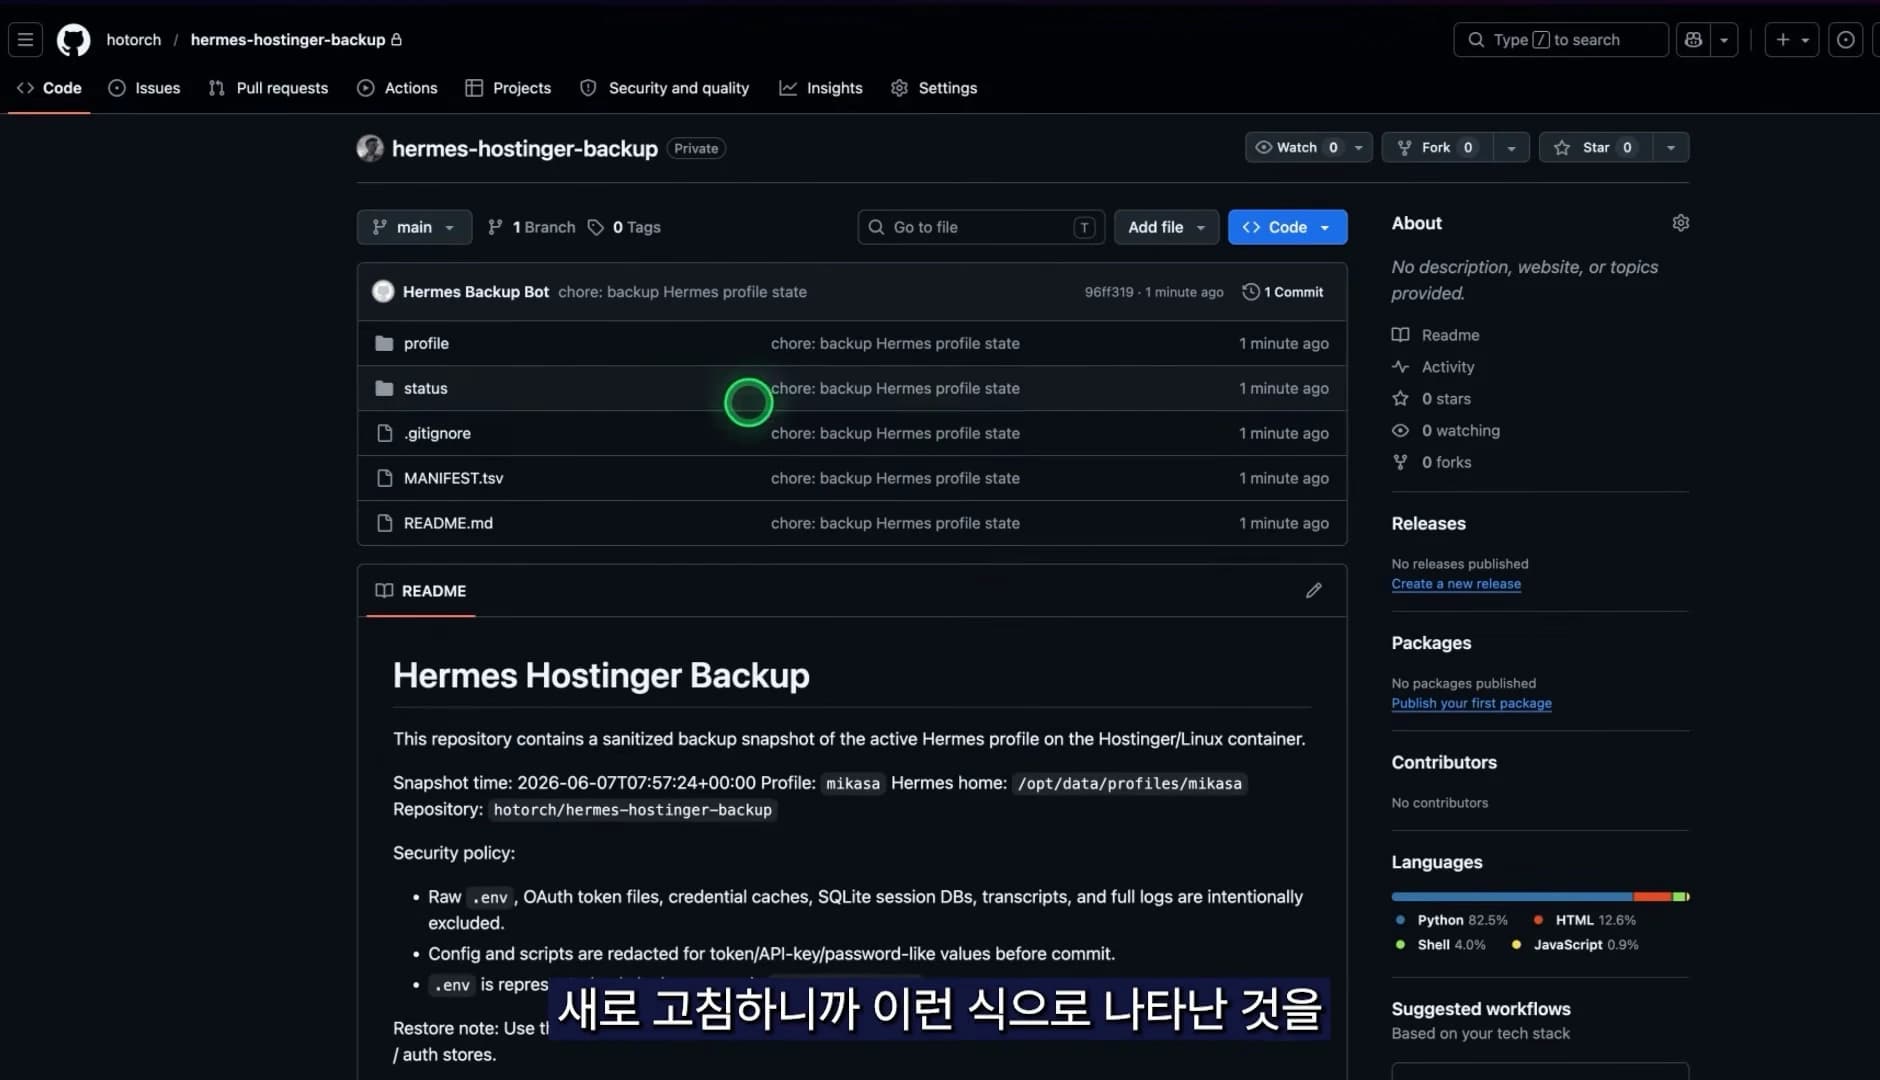1880x1080 pixels.
Task: Open the issues shortcut icon in header
Action: coord(1846,40)
